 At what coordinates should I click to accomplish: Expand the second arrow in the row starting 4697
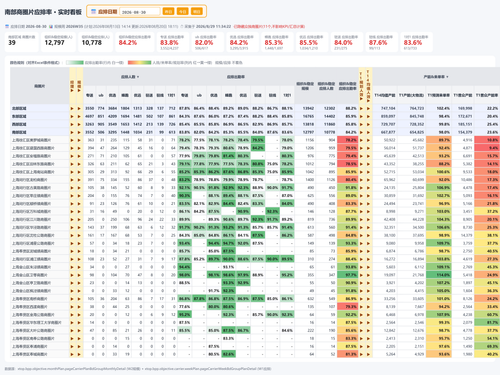coord(79,116)
